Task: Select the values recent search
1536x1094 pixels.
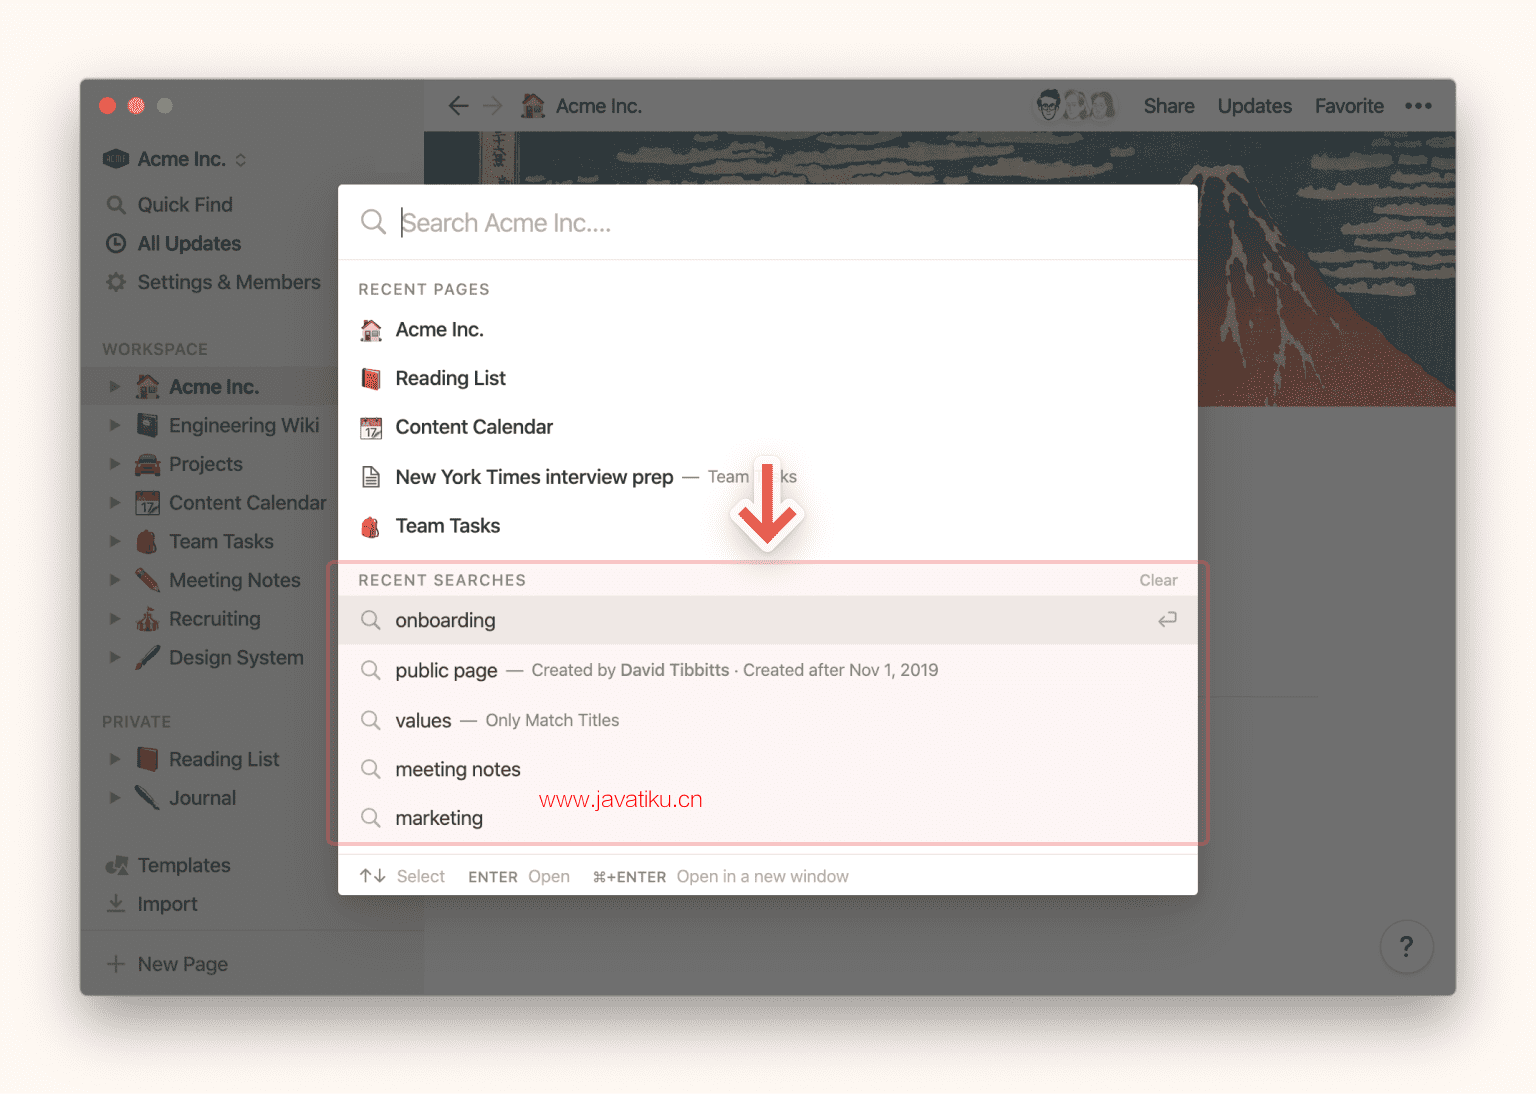Action: click(x=767, y=720)
